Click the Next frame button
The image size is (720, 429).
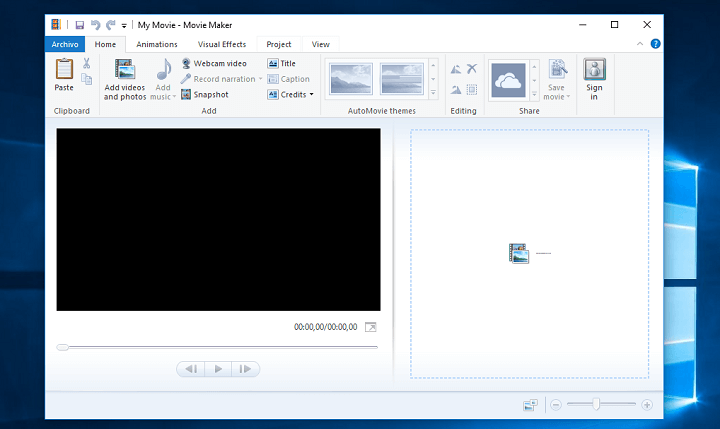pyautogui.click(x=246, y=369)
